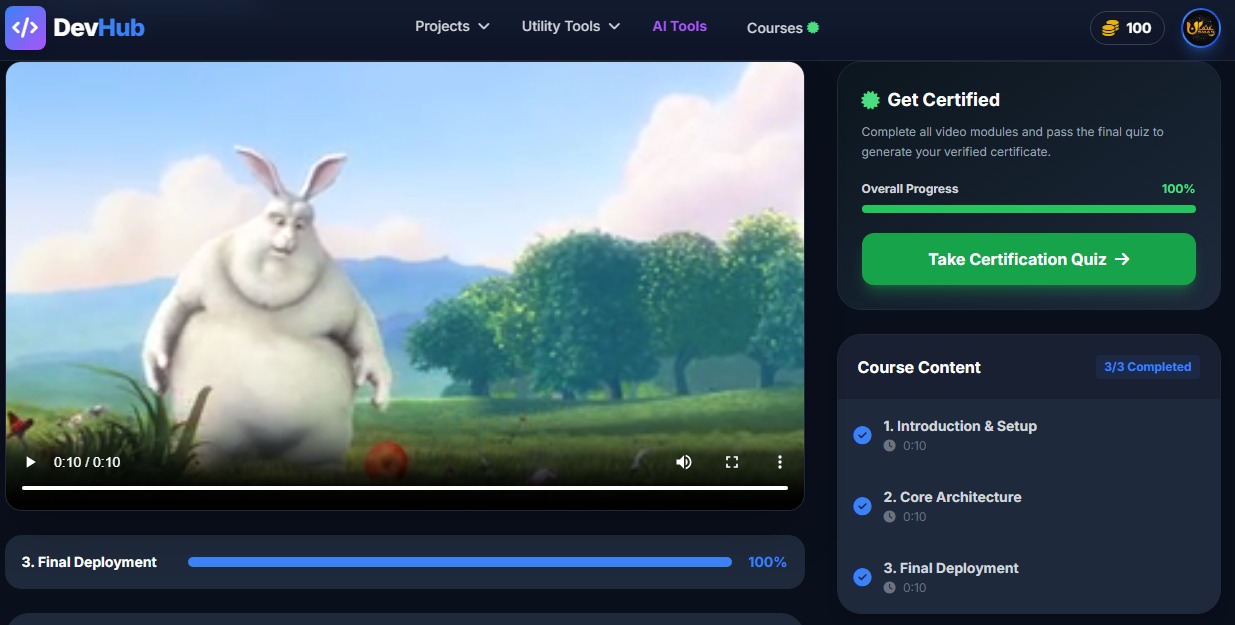The image size is (1235, 625).
Task: Enter fullscreen mode for the video
Action: coord(732,462)
